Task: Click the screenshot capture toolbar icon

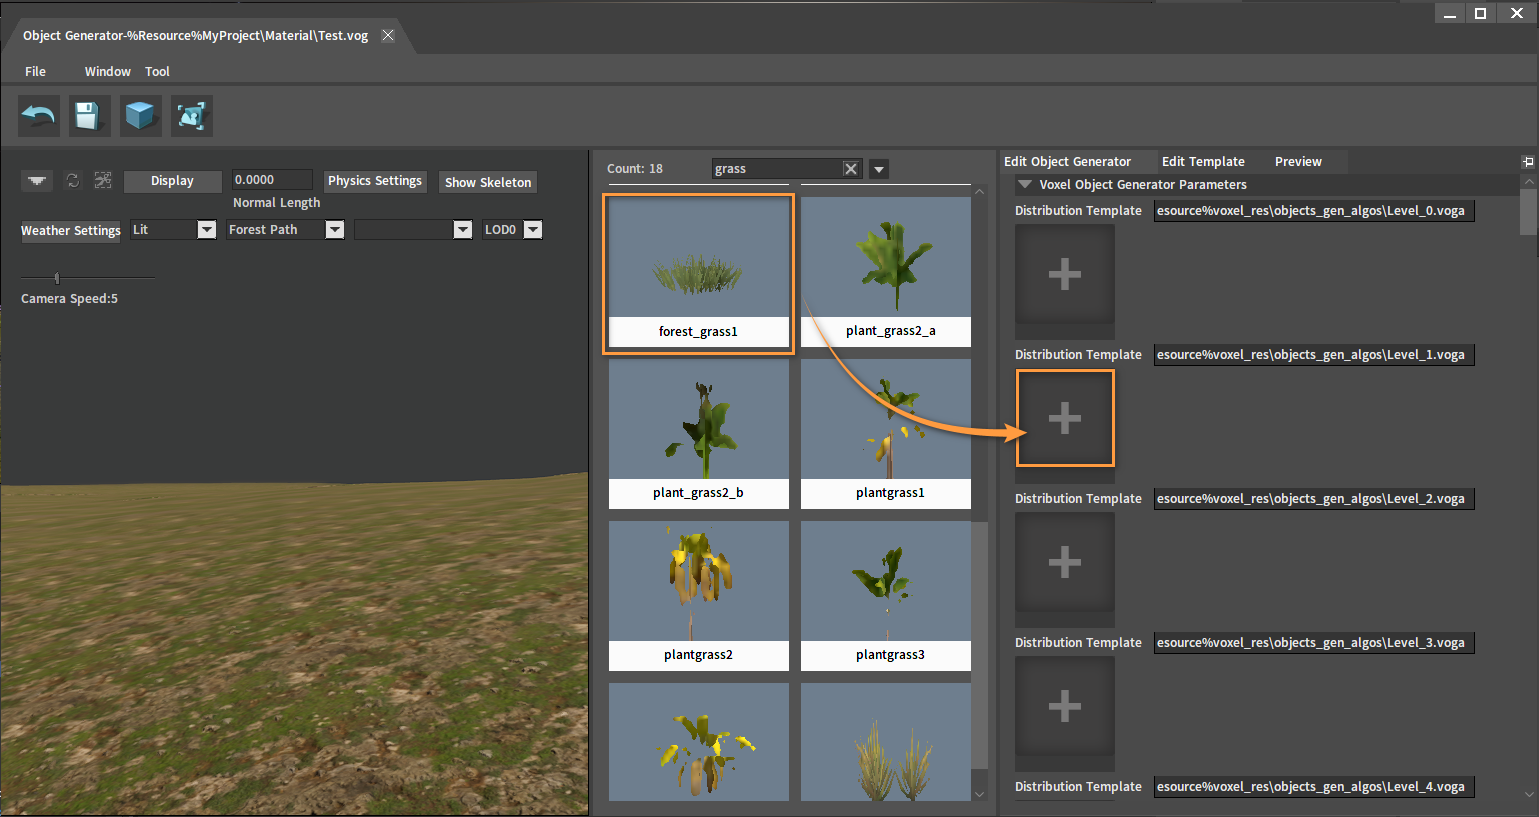Action: pyautogui.click(x=191, y=116)
